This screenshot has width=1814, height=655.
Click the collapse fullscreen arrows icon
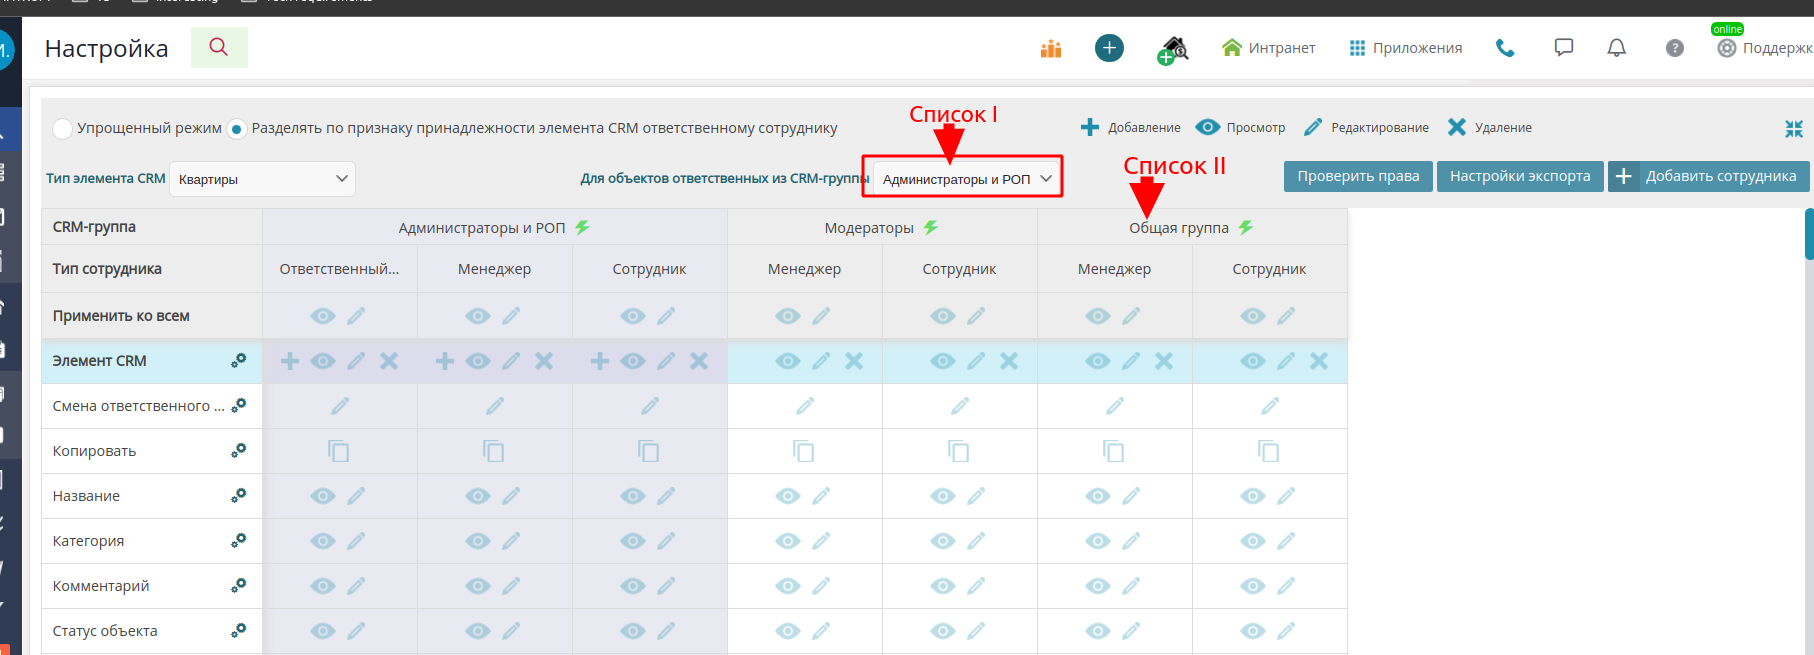(1793, 128)
